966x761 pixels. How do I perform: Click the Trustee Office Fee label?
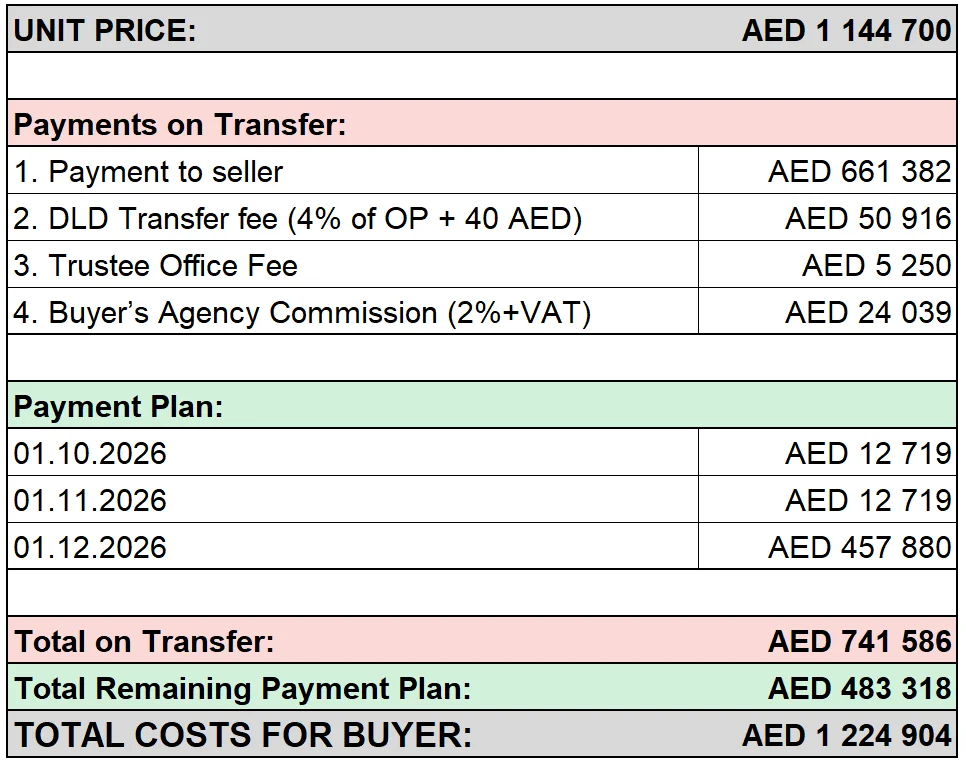click(x=156, y=266)
